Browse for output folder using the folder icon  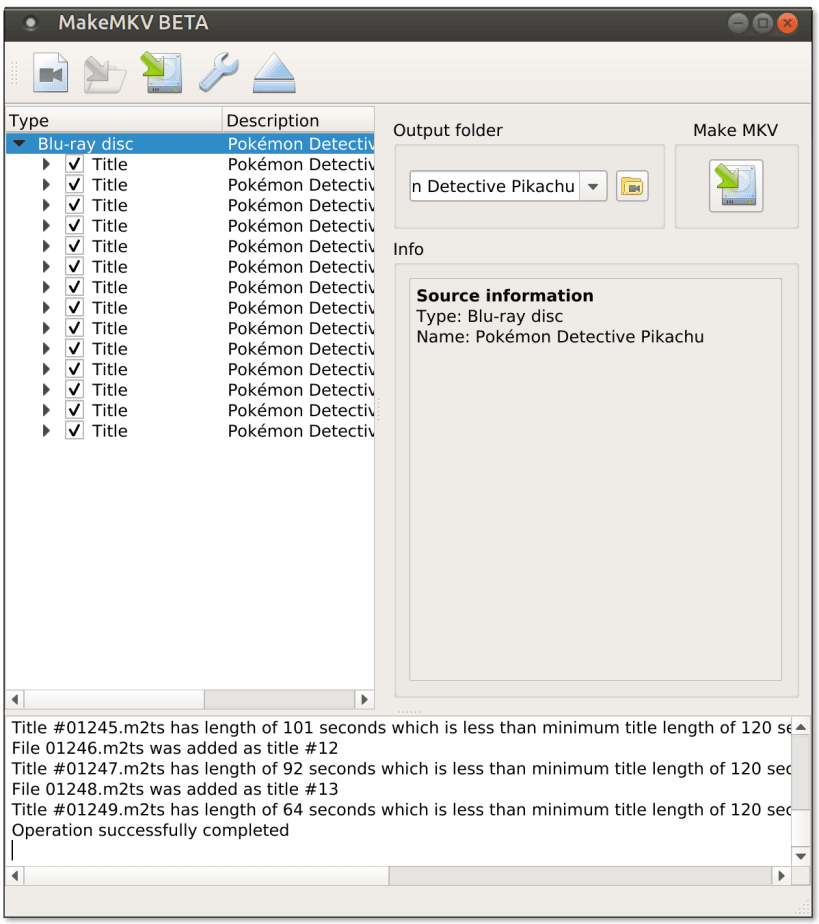(632, 186)
